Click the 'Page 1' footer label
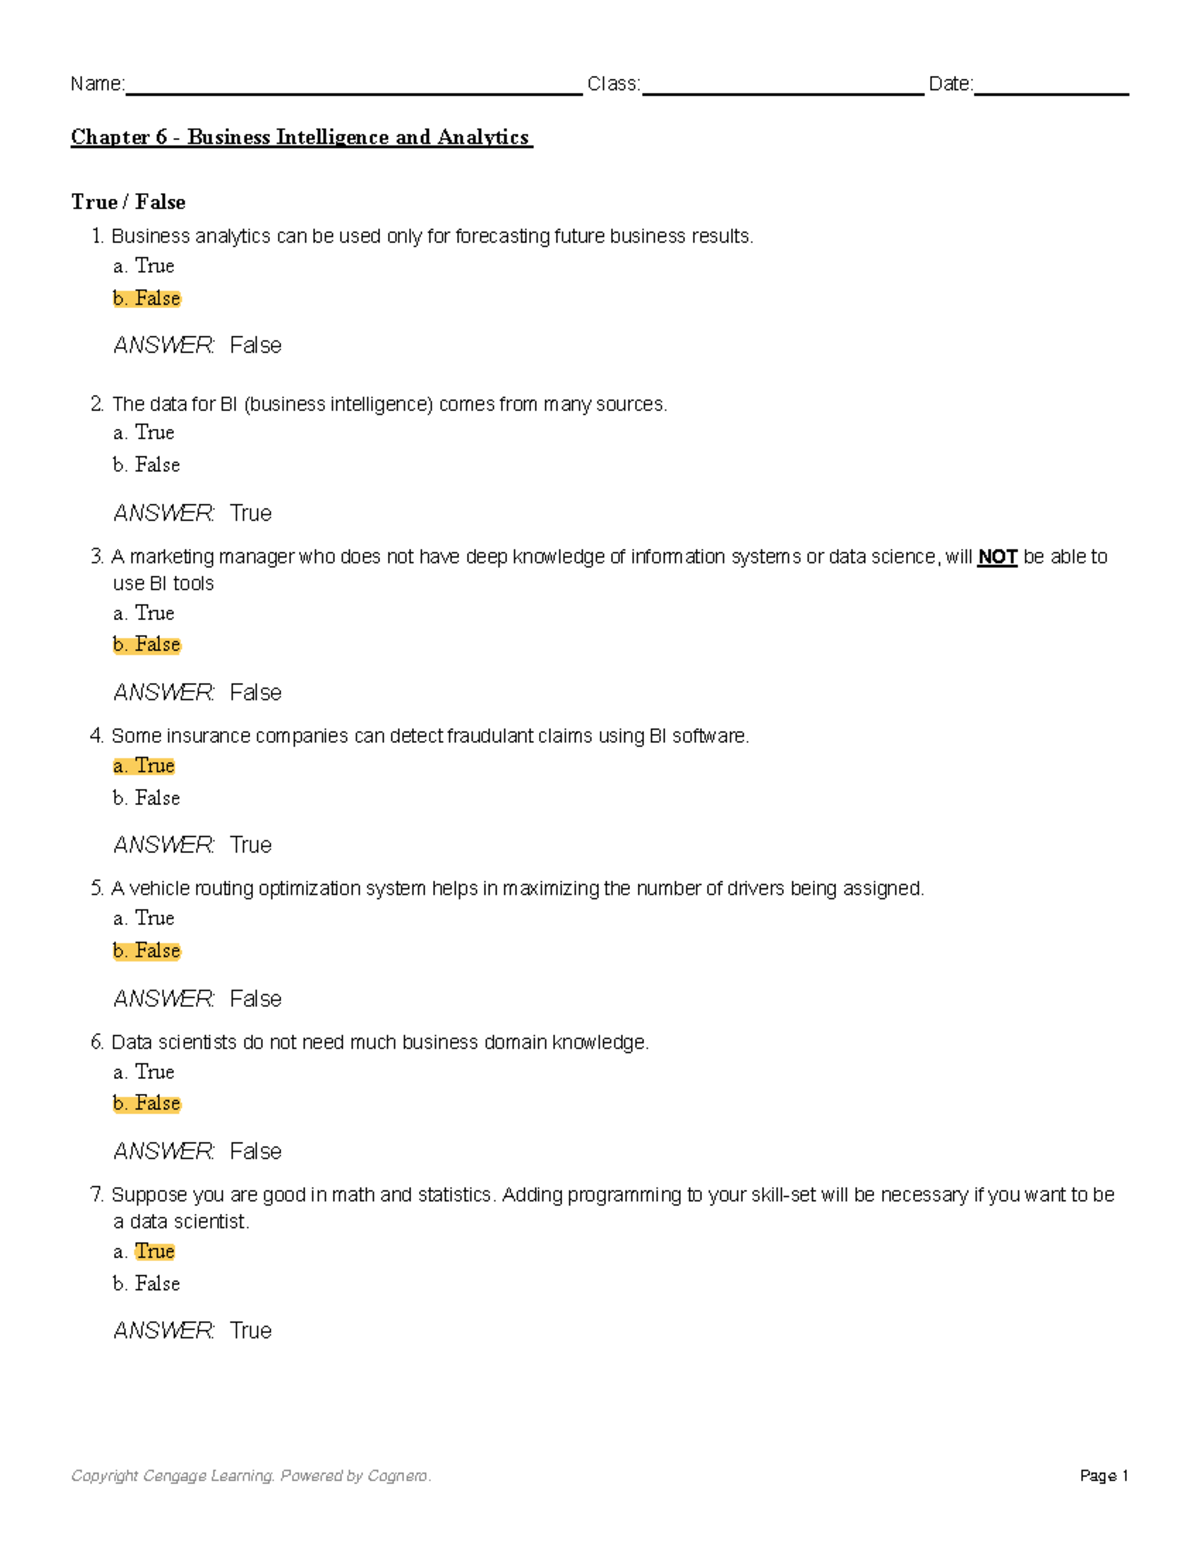 pyautogui.click(x=1104, y=1476)
